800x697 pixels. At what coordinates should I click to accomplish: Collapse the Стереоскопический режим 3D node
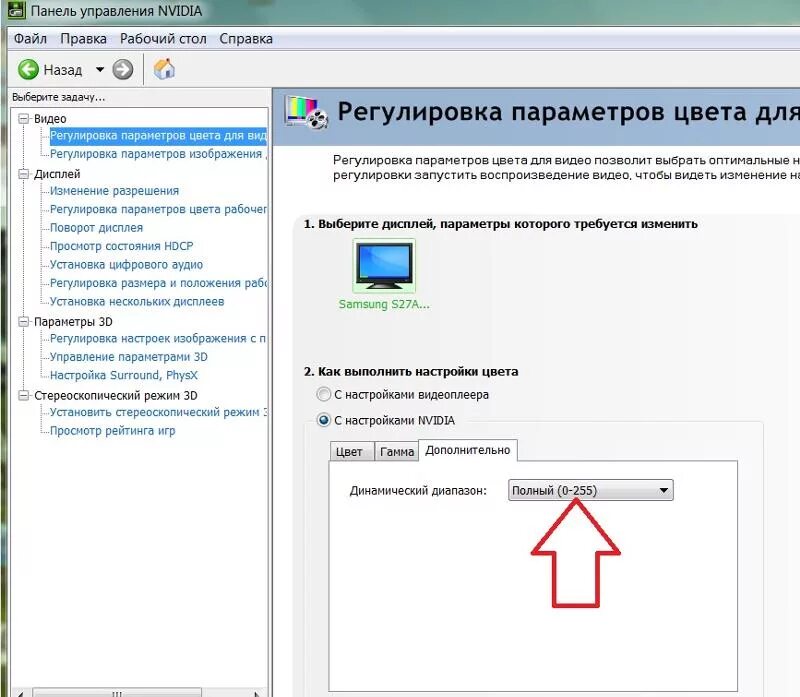(23, 395)
